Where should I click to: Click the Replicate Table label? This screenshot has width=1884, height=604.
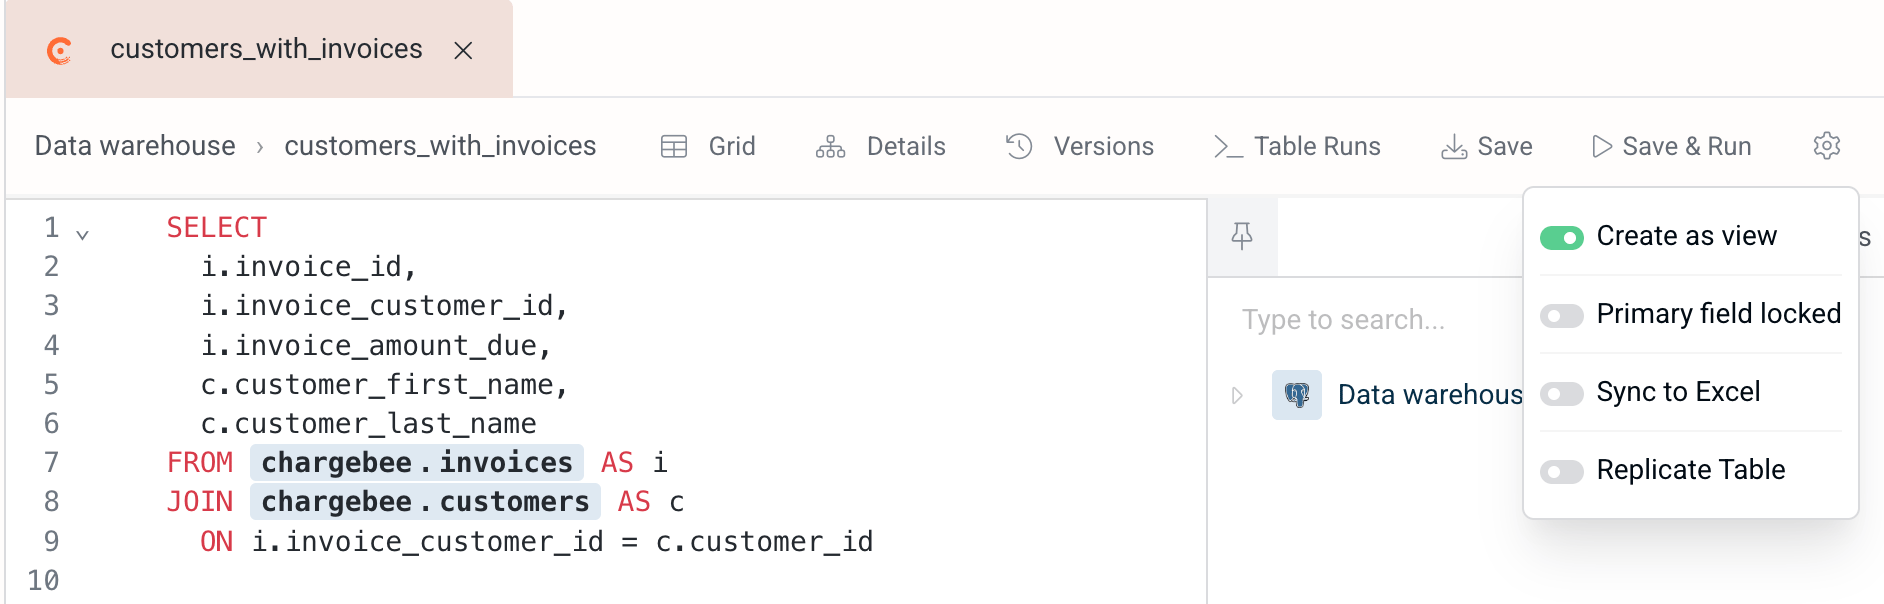click(x=1691, y=470)
